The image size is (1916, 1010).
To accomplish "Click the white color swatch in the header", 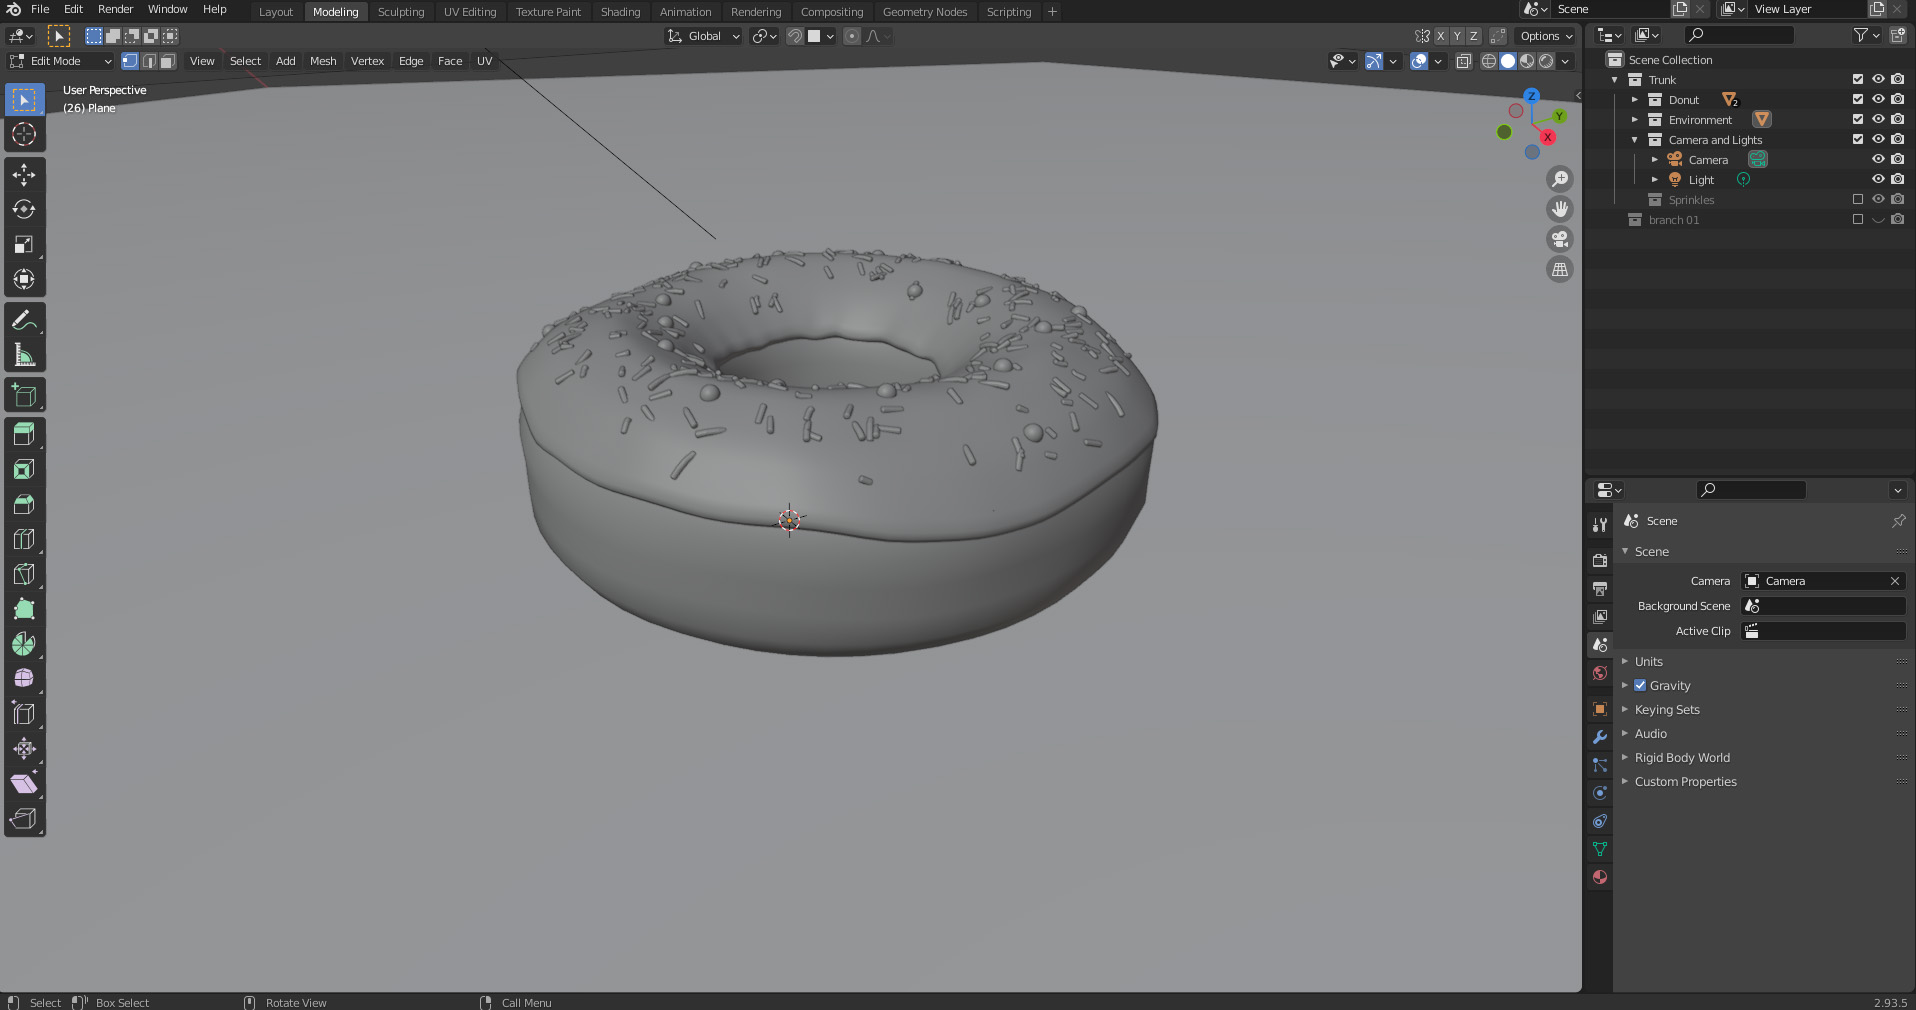I will (x=815, y=36).
